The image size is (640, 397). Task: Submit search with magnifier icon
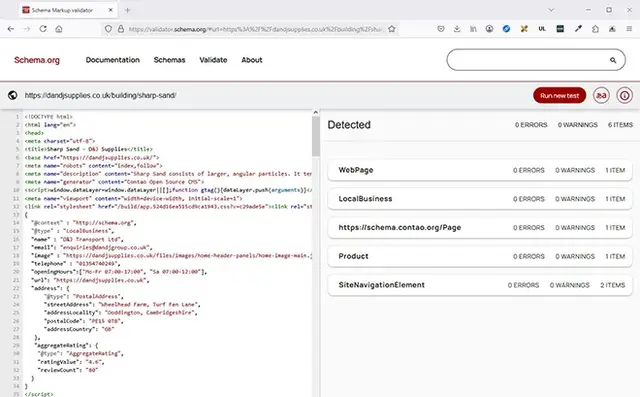(x=613, y=60)
